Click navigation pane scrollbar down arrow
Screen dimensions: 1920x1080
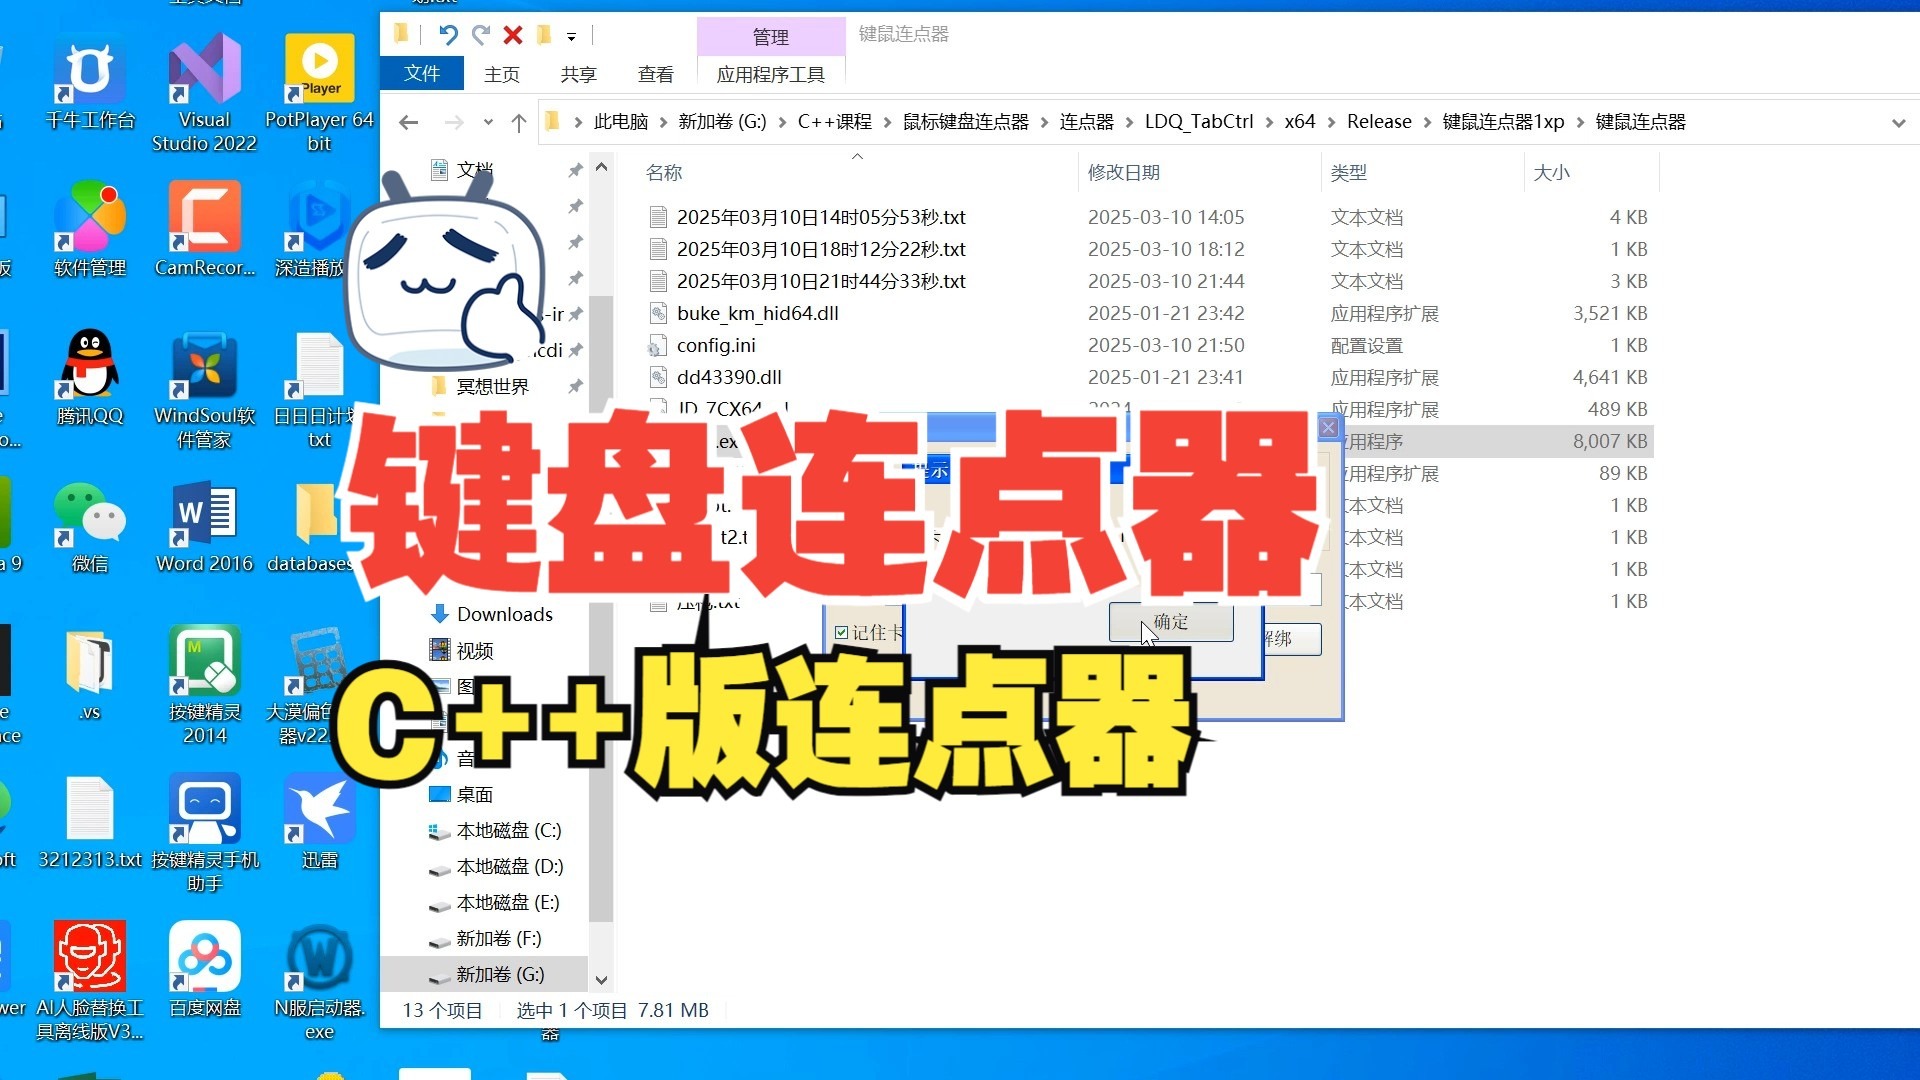point(601,981)
